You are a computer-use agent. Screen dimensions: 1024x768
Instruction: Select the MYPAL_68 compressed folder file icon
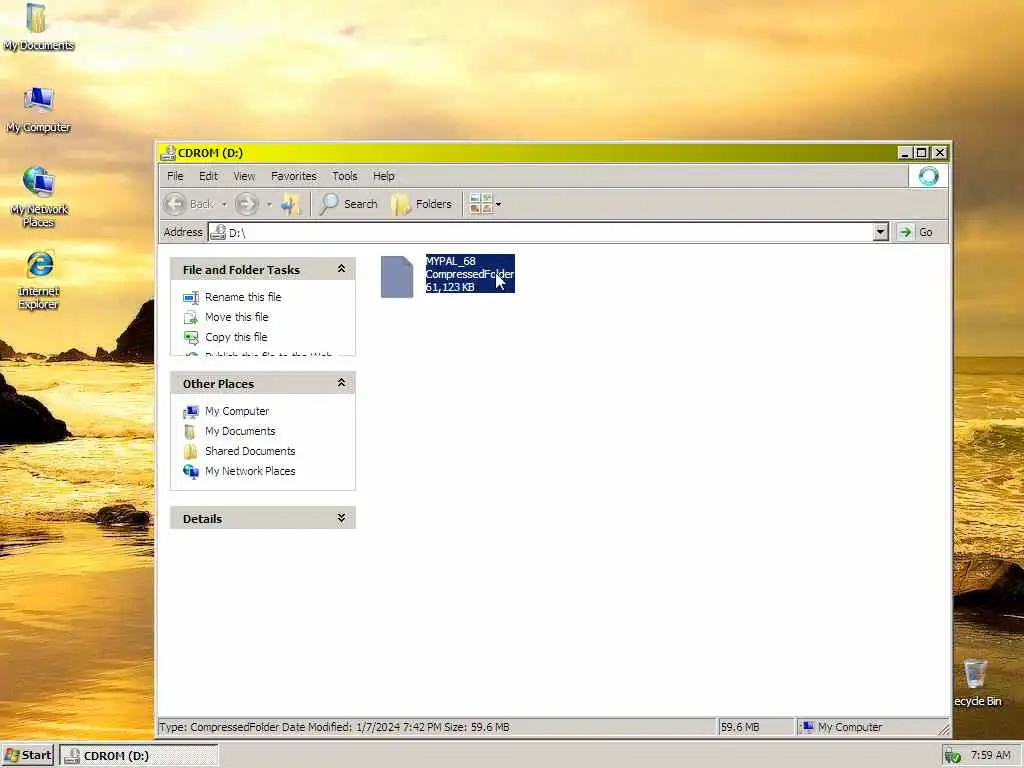397,276
